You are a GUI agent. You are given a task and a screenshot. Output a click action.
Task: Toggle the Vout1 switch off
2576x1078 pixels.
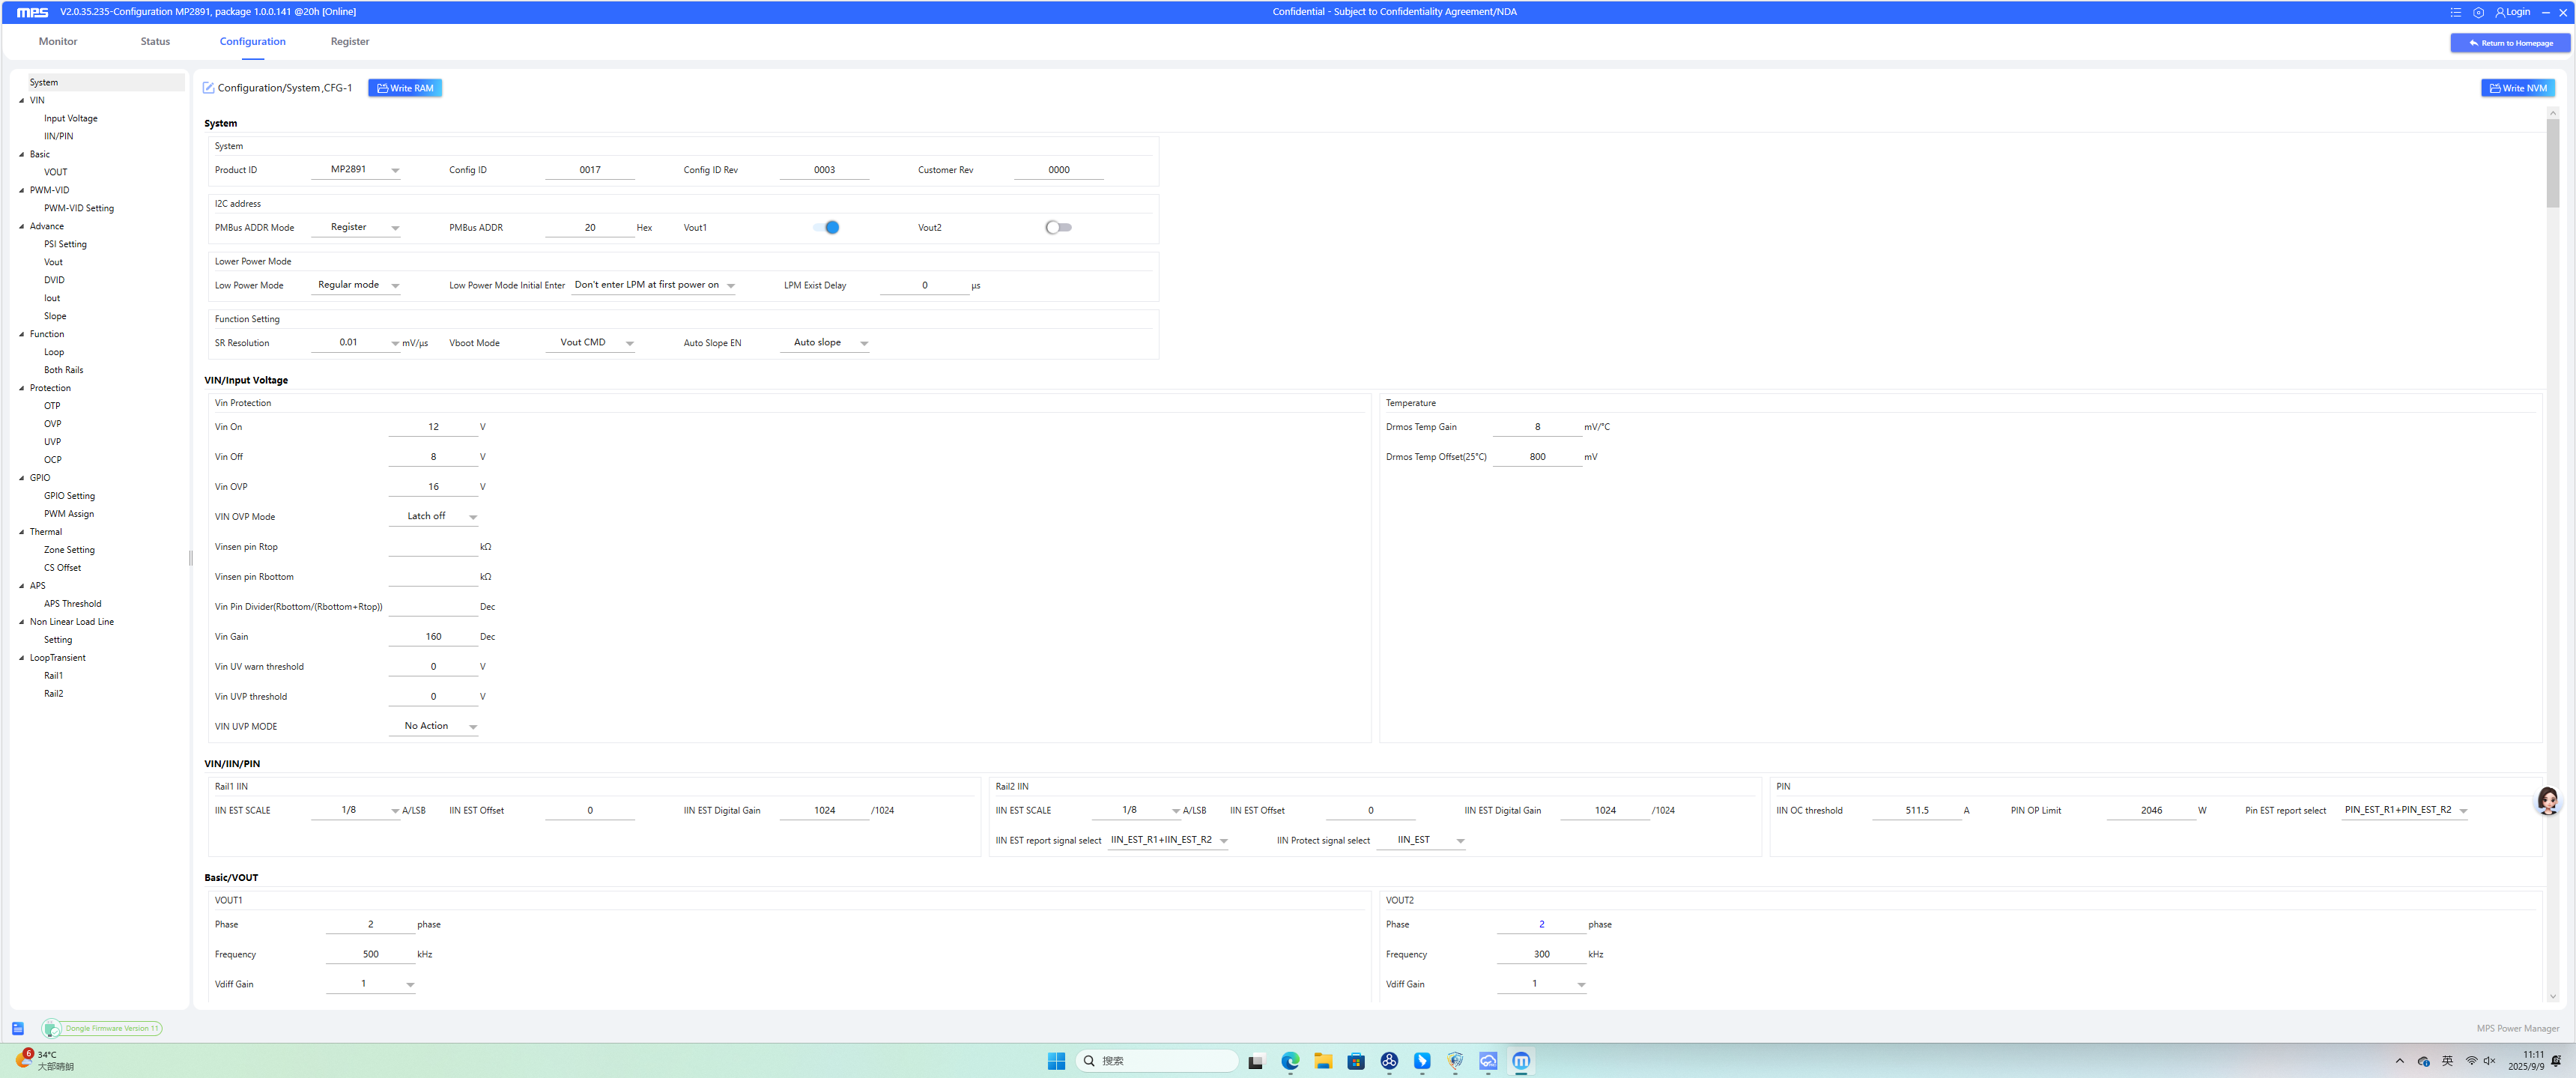click(826, 227)
